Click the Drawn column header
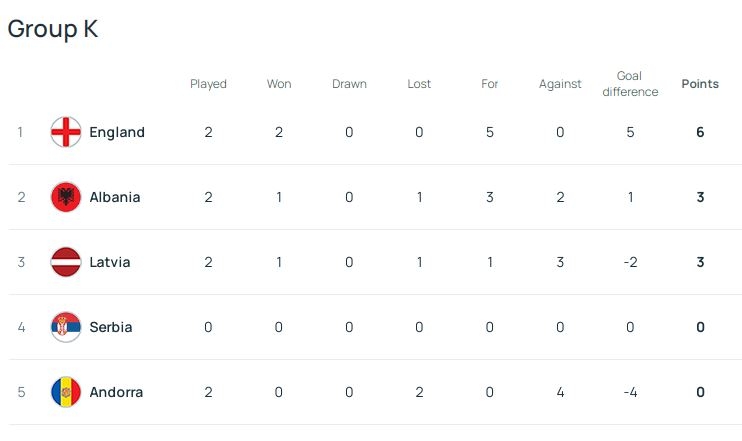The image size is (742, 441). tap(349, 84)
